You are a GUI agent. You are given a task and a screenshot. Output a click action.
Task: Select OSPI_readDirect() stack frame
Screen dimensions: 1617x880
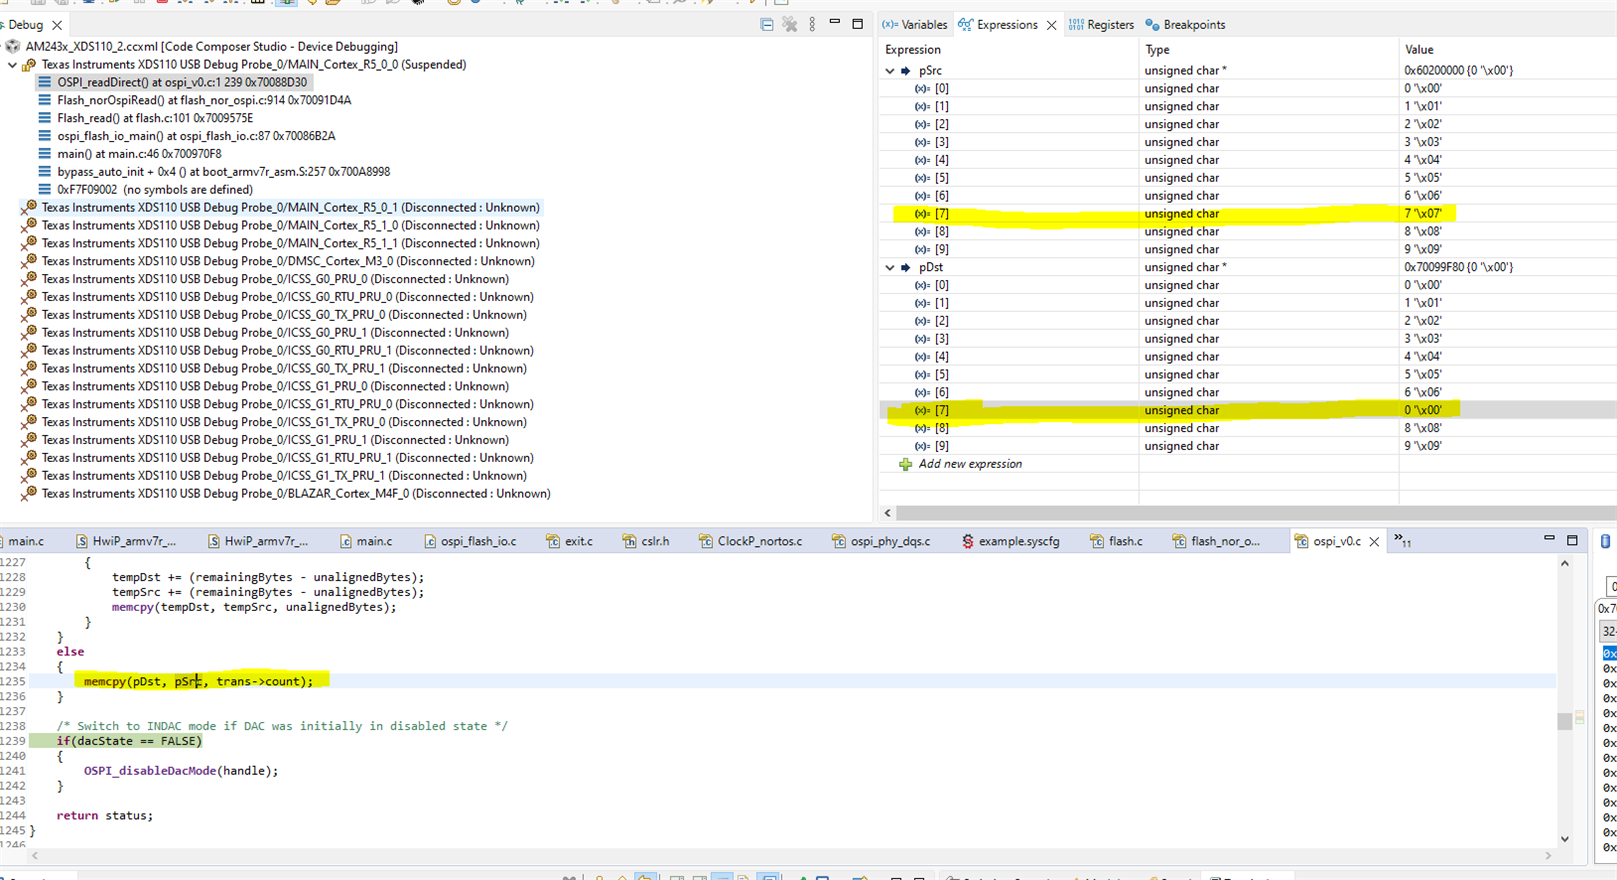pos(183,83)
